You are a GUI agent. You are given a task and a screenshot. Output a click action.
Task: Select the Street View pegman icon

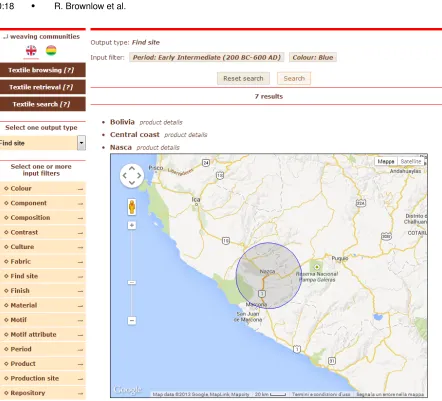132,207
